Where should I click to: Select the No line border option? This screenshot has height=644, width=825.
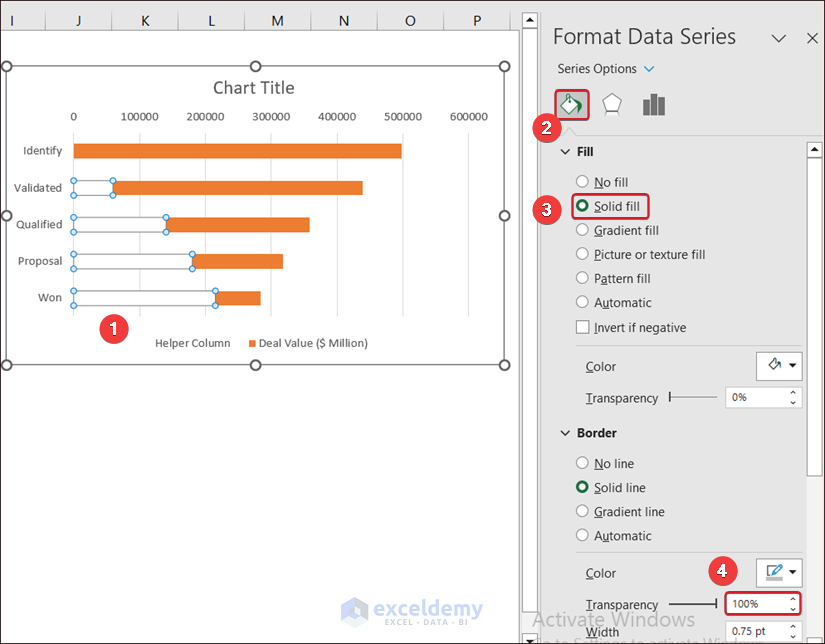tap(583, 464)
